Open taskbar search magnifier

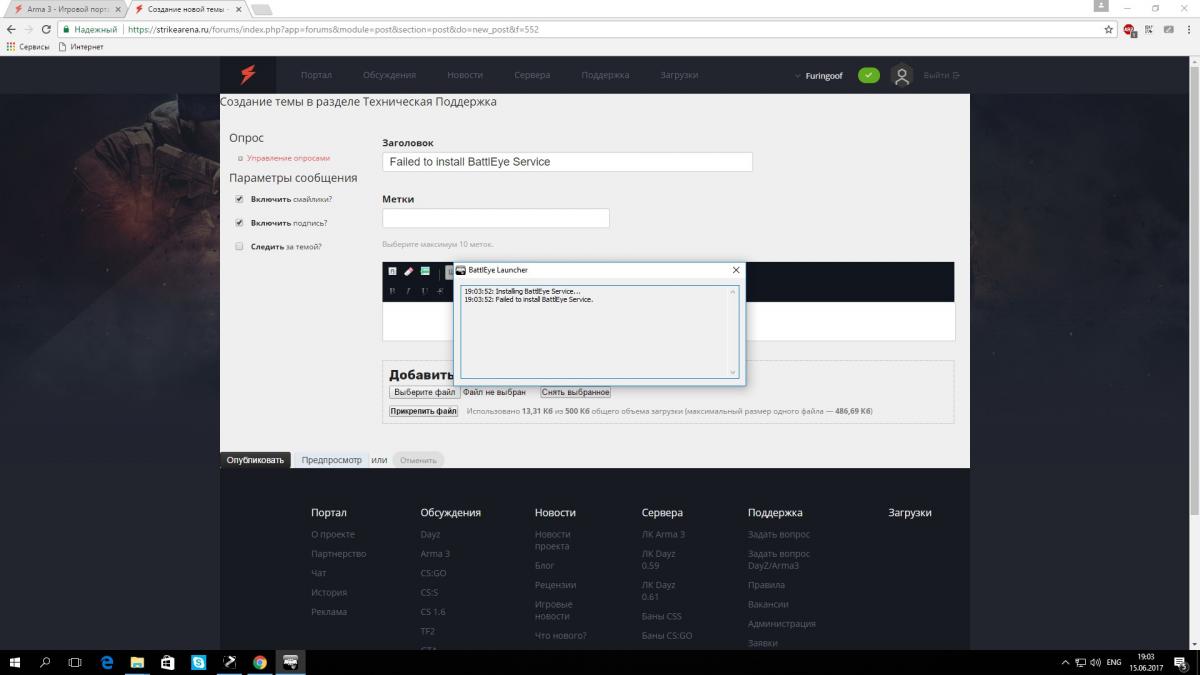point(45,662)
